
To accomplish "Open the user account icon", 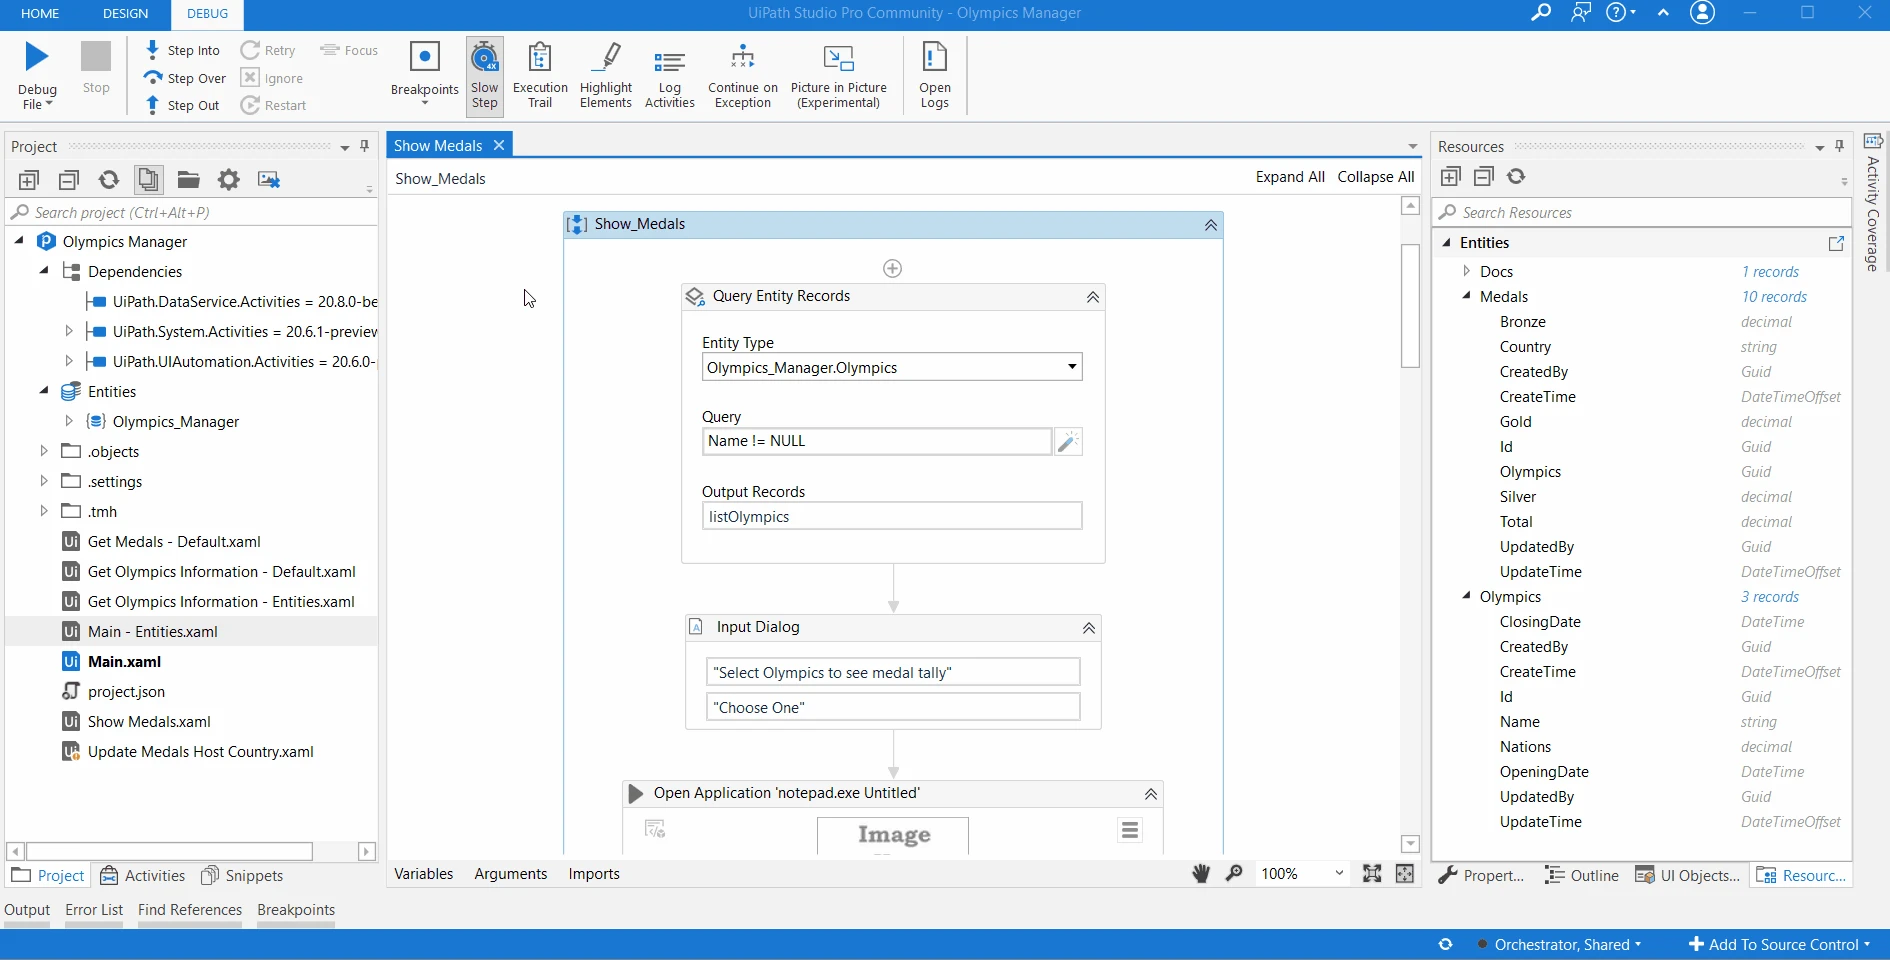I will 1702,13.
